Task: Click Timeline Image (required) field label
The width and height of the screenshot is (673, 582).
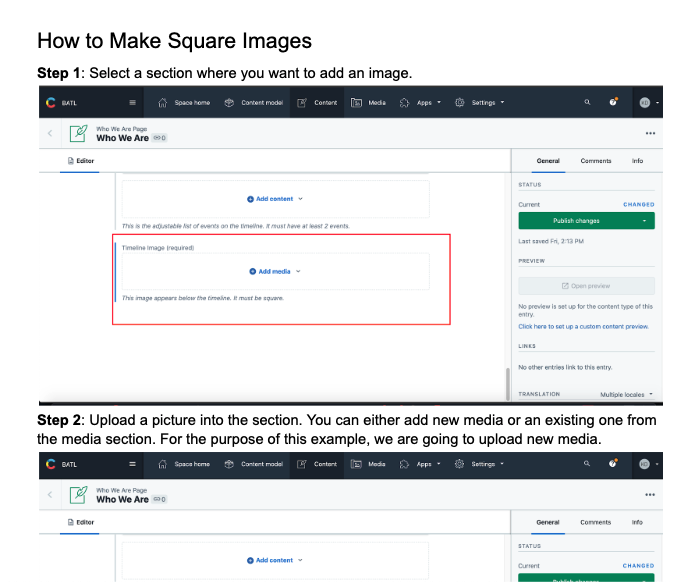Action: pos(158,248)
